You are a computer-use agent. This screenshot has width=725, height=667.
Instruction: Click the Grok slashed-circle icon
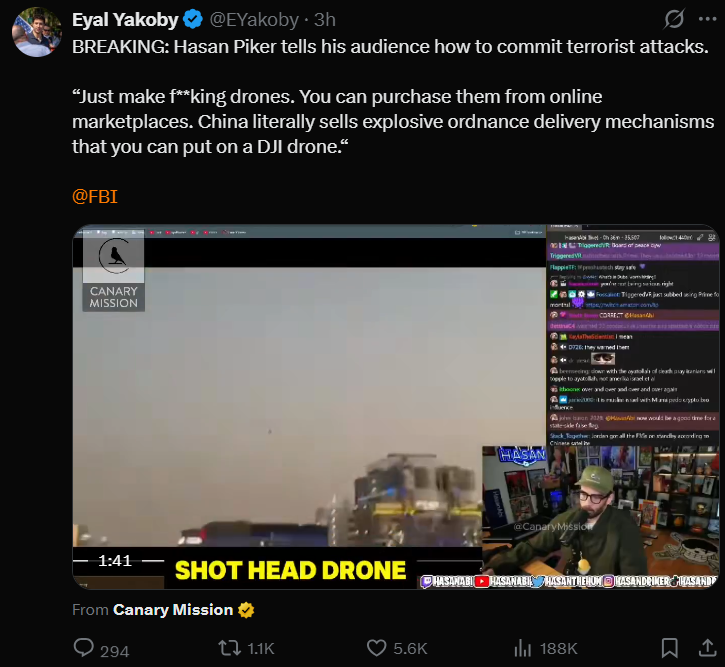pyautogui.click(x=674, y=19)
